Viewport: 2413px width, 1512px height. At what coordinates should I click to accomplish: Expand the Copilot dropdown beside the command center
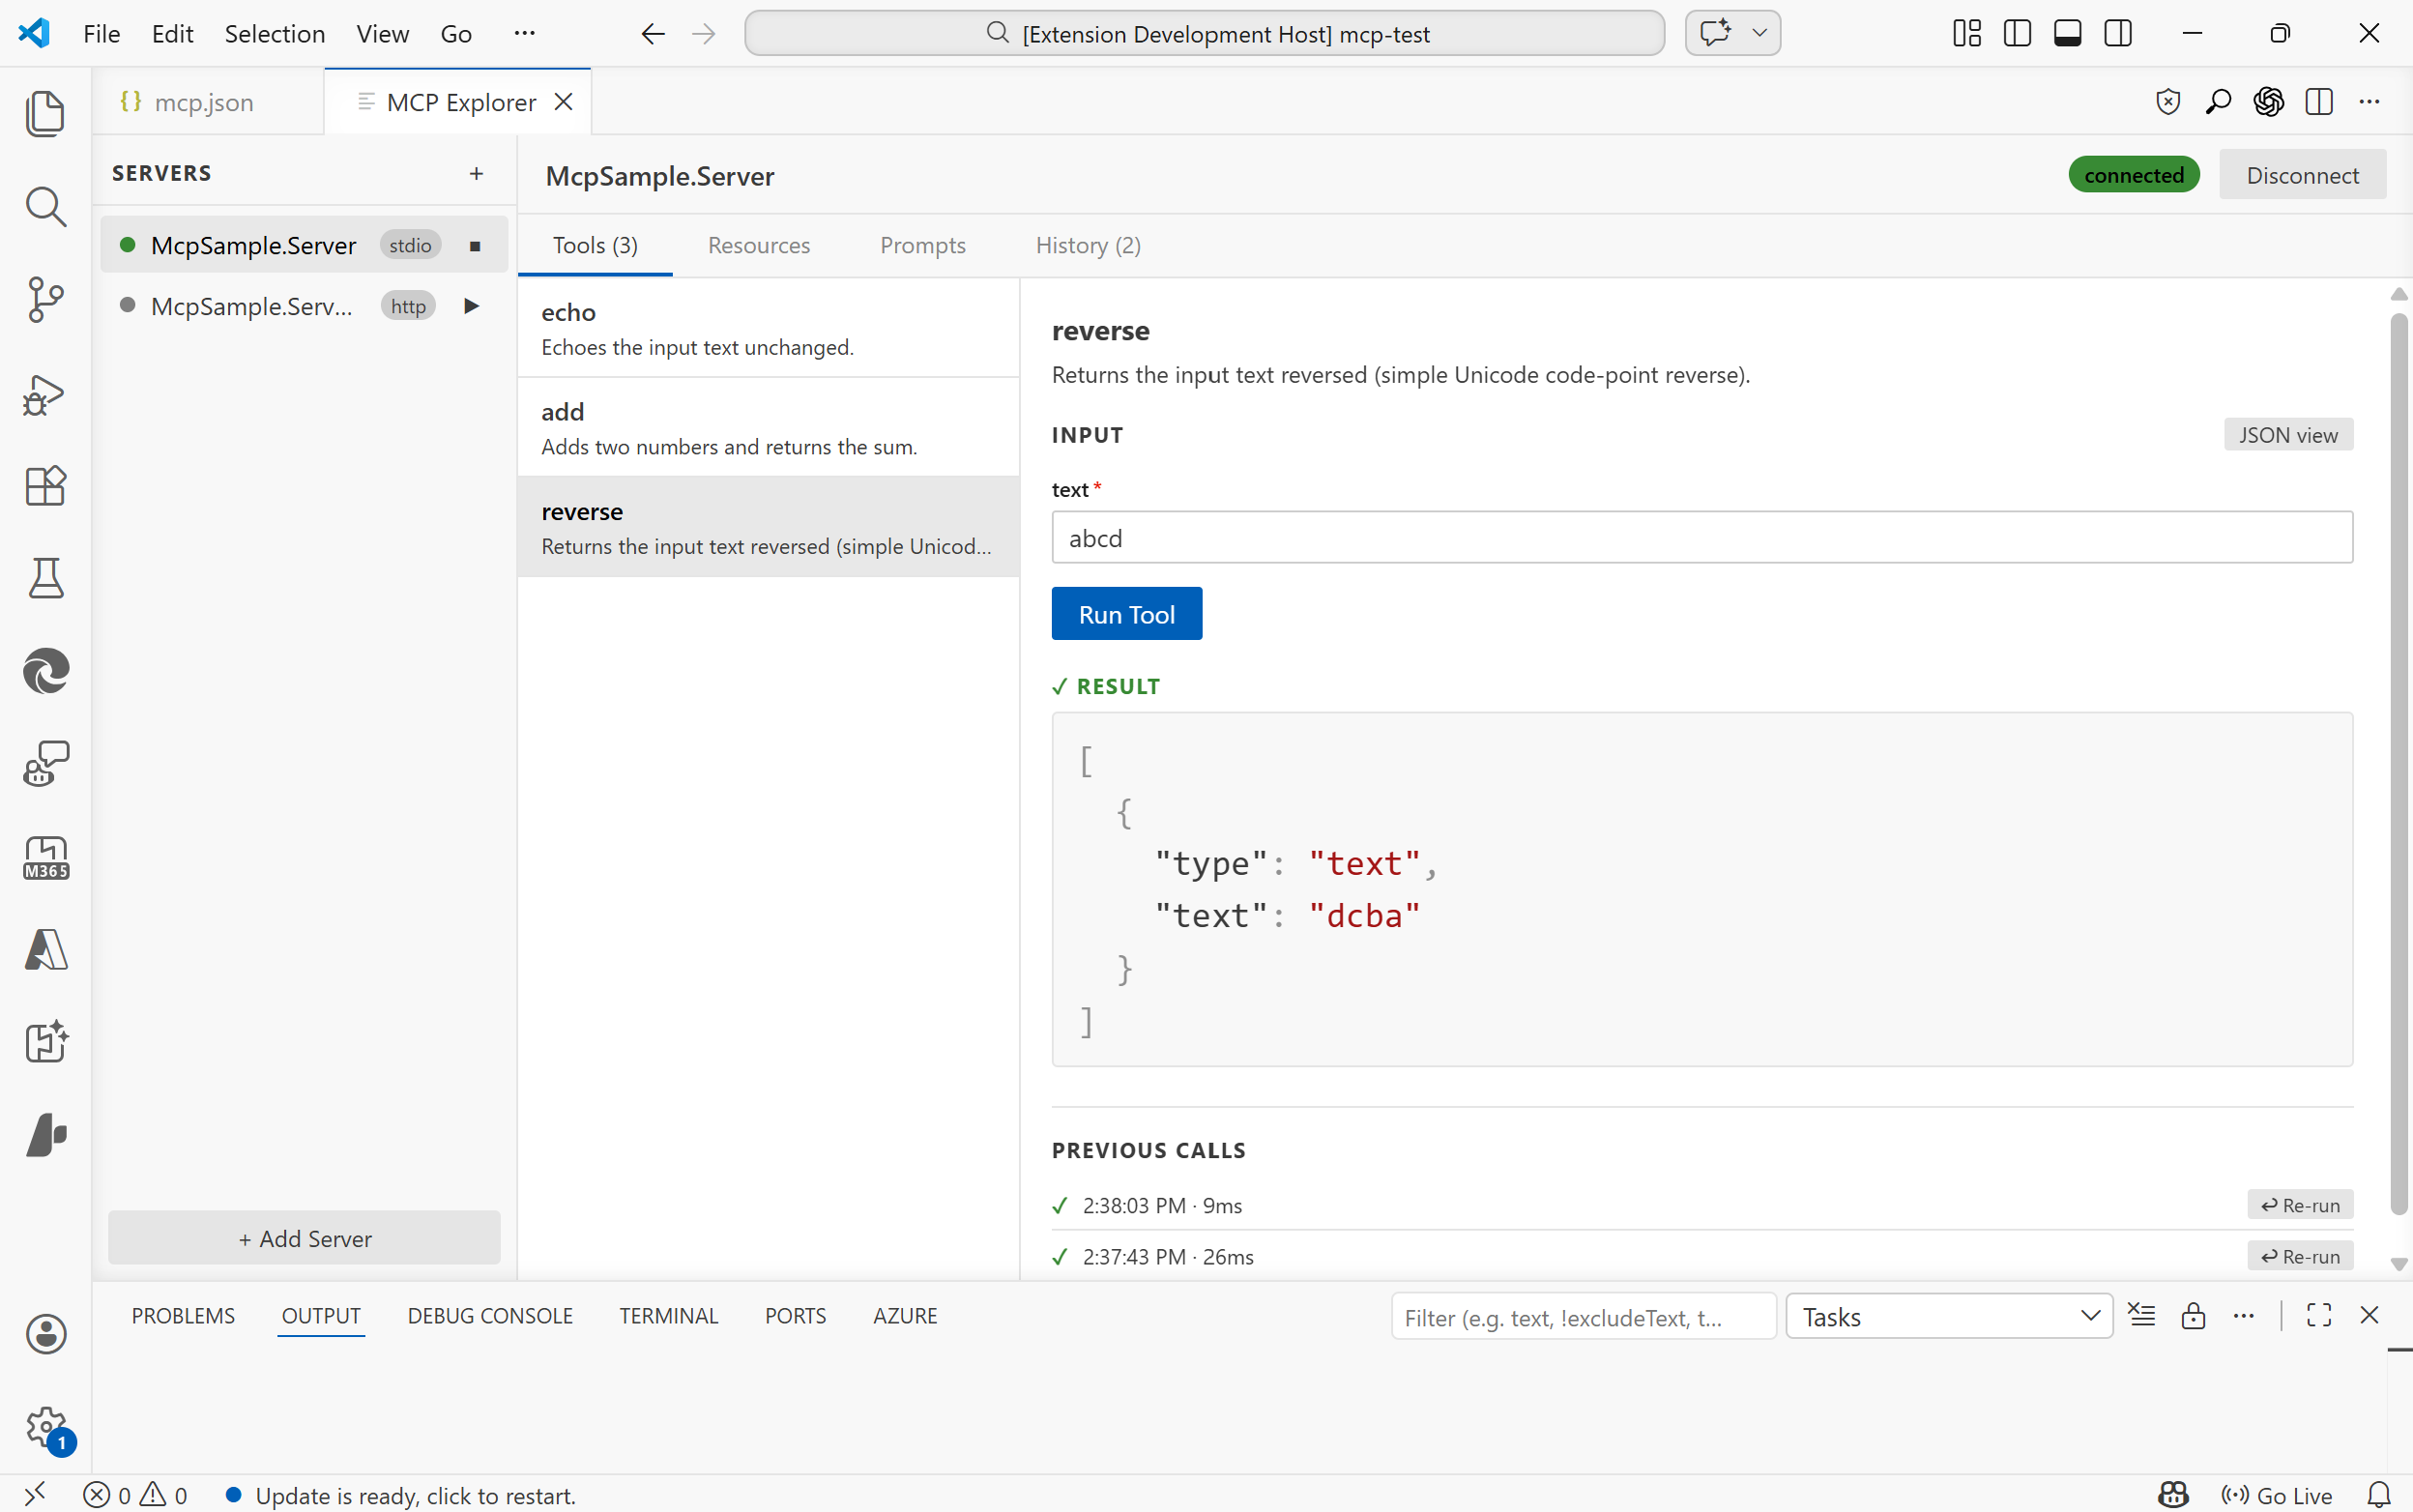pos(1760,32)
